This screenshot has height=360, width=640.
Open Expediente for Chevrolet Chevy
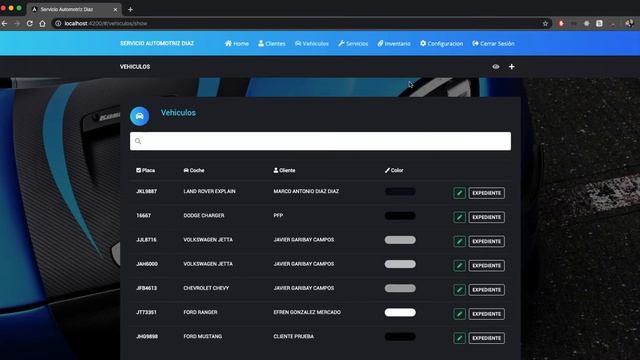click(x=487, y=290)
